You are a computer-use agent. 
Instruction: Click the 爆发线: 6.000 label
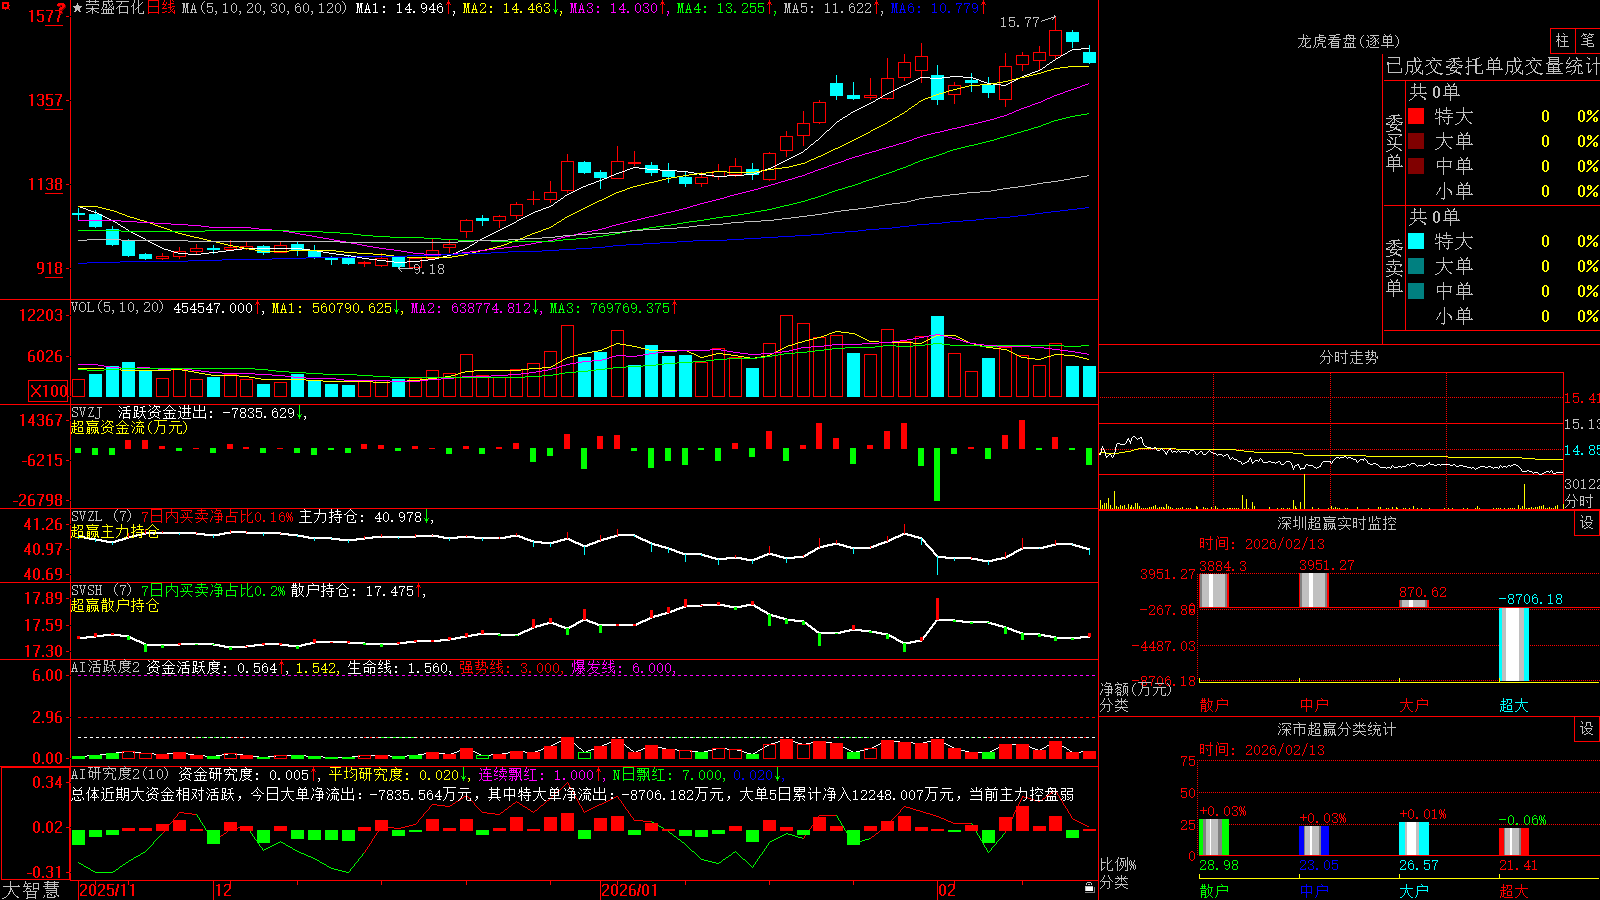click(622, 667)
